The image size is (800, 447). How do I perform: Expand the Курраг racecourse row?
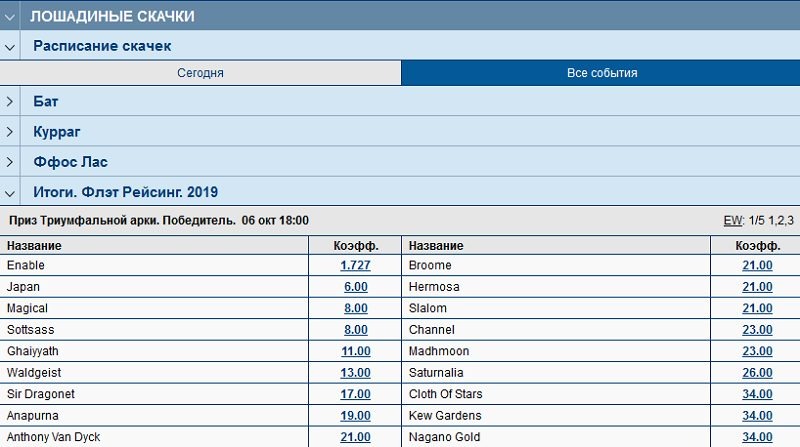[x=10, y=132]
